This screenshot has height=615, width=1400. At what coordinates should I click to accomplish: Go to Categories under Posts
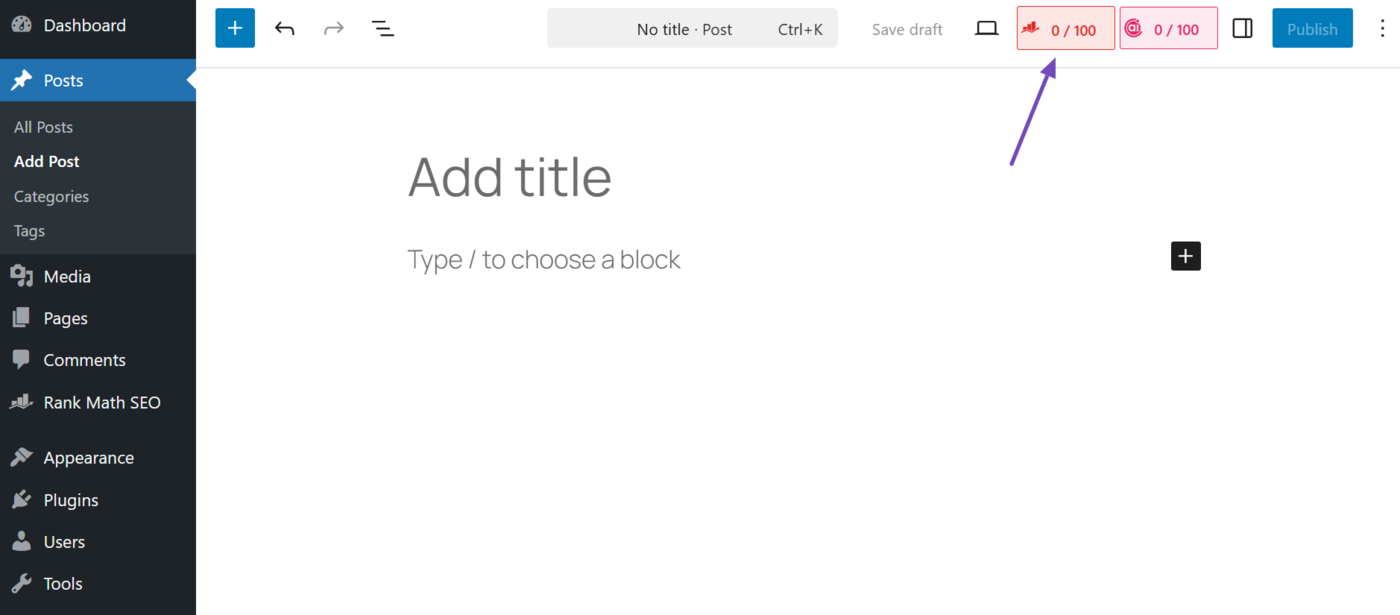(x=51, y=196)
